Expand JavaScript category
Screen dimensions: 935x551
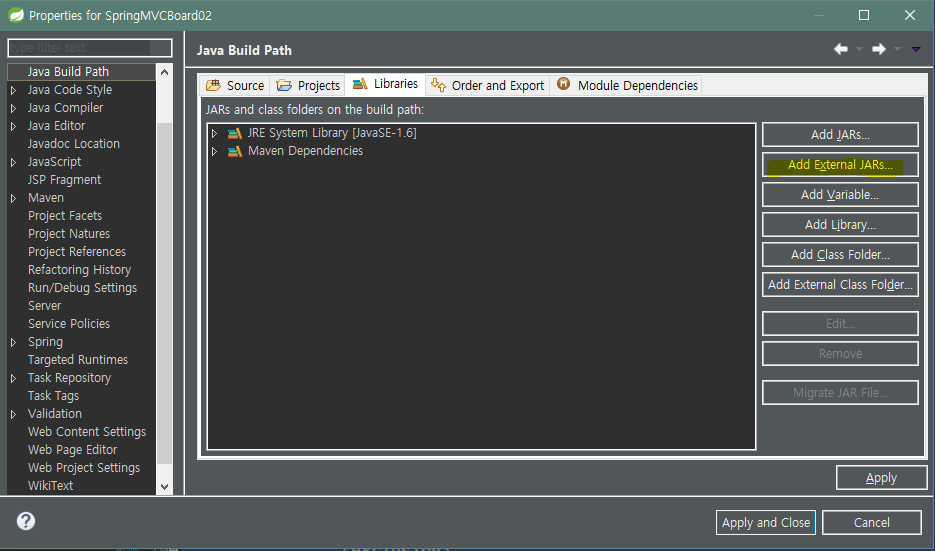coord(14,162)
